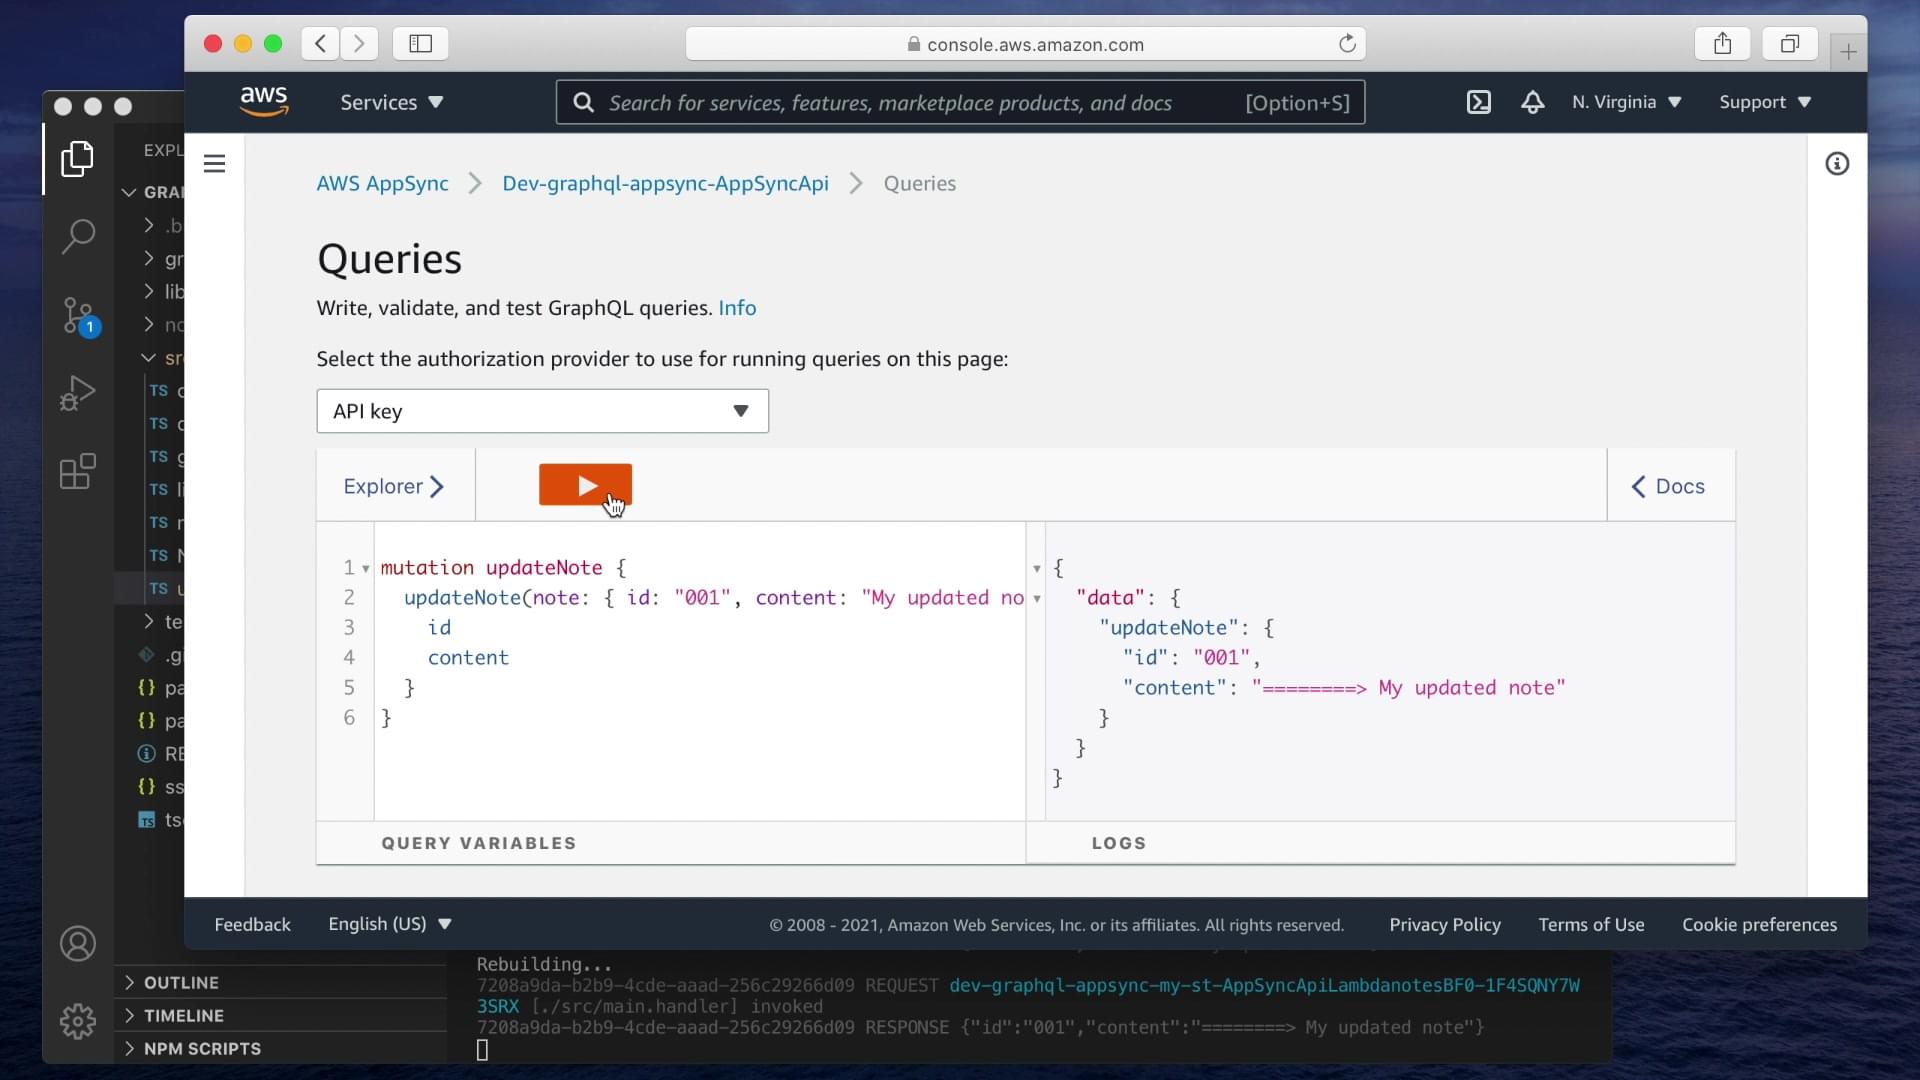Expand the OUTLINE section in VS Code
This screenshot has height=1080, width=1920.
[x=180, y=983]
